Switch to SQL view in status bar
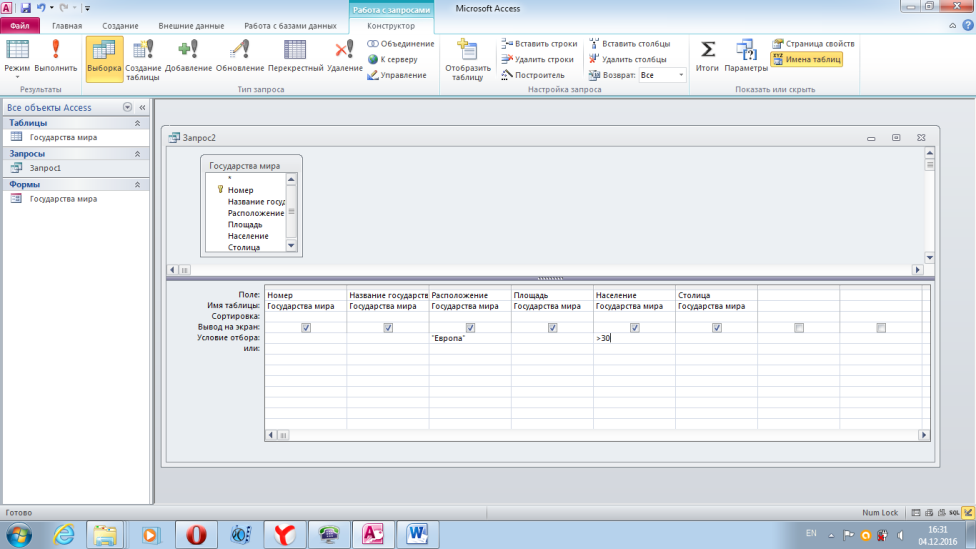Viewport: 976px width, 549px height. click(954, 513)
